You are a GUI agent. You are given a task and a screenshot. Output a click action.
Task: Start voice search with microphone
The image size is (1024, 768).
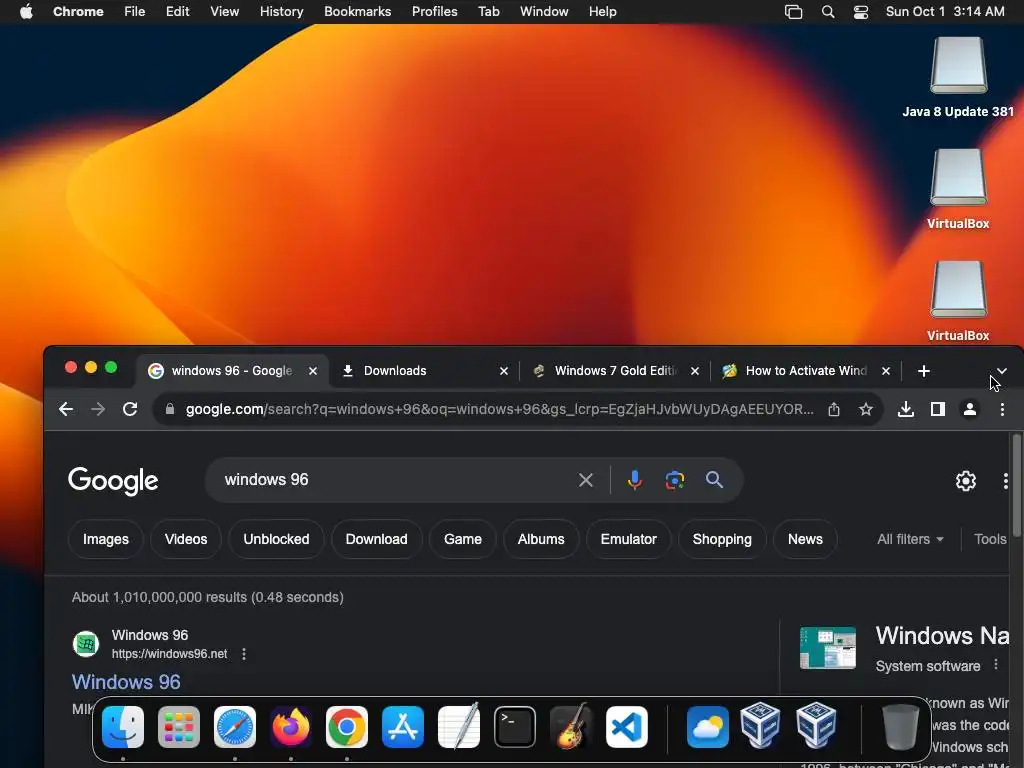pyautogui.click(x=634, y=481)
